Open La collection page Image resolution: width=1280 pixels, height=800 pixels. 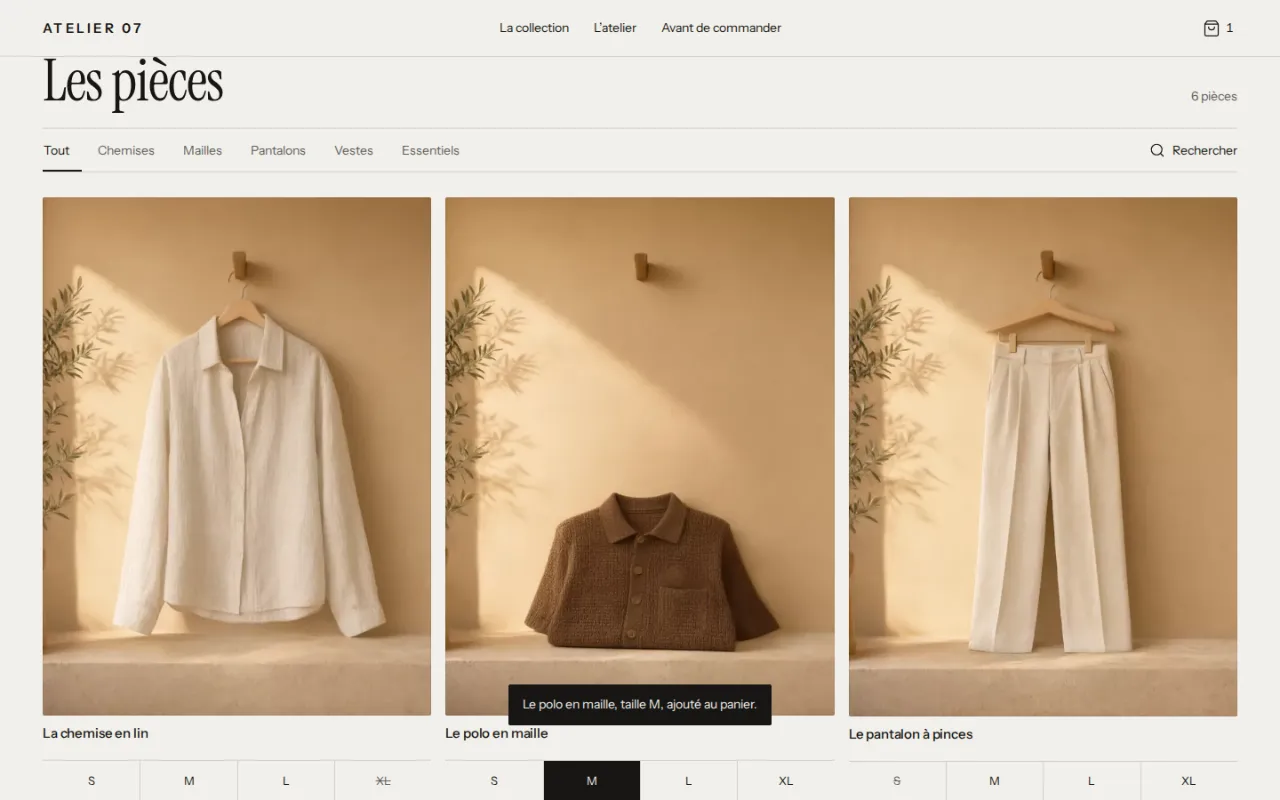[x=534, y=28]
